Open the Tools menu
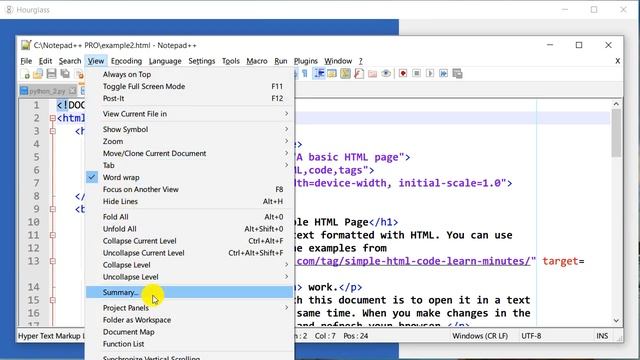640x360 pixels. coord(231,61)
